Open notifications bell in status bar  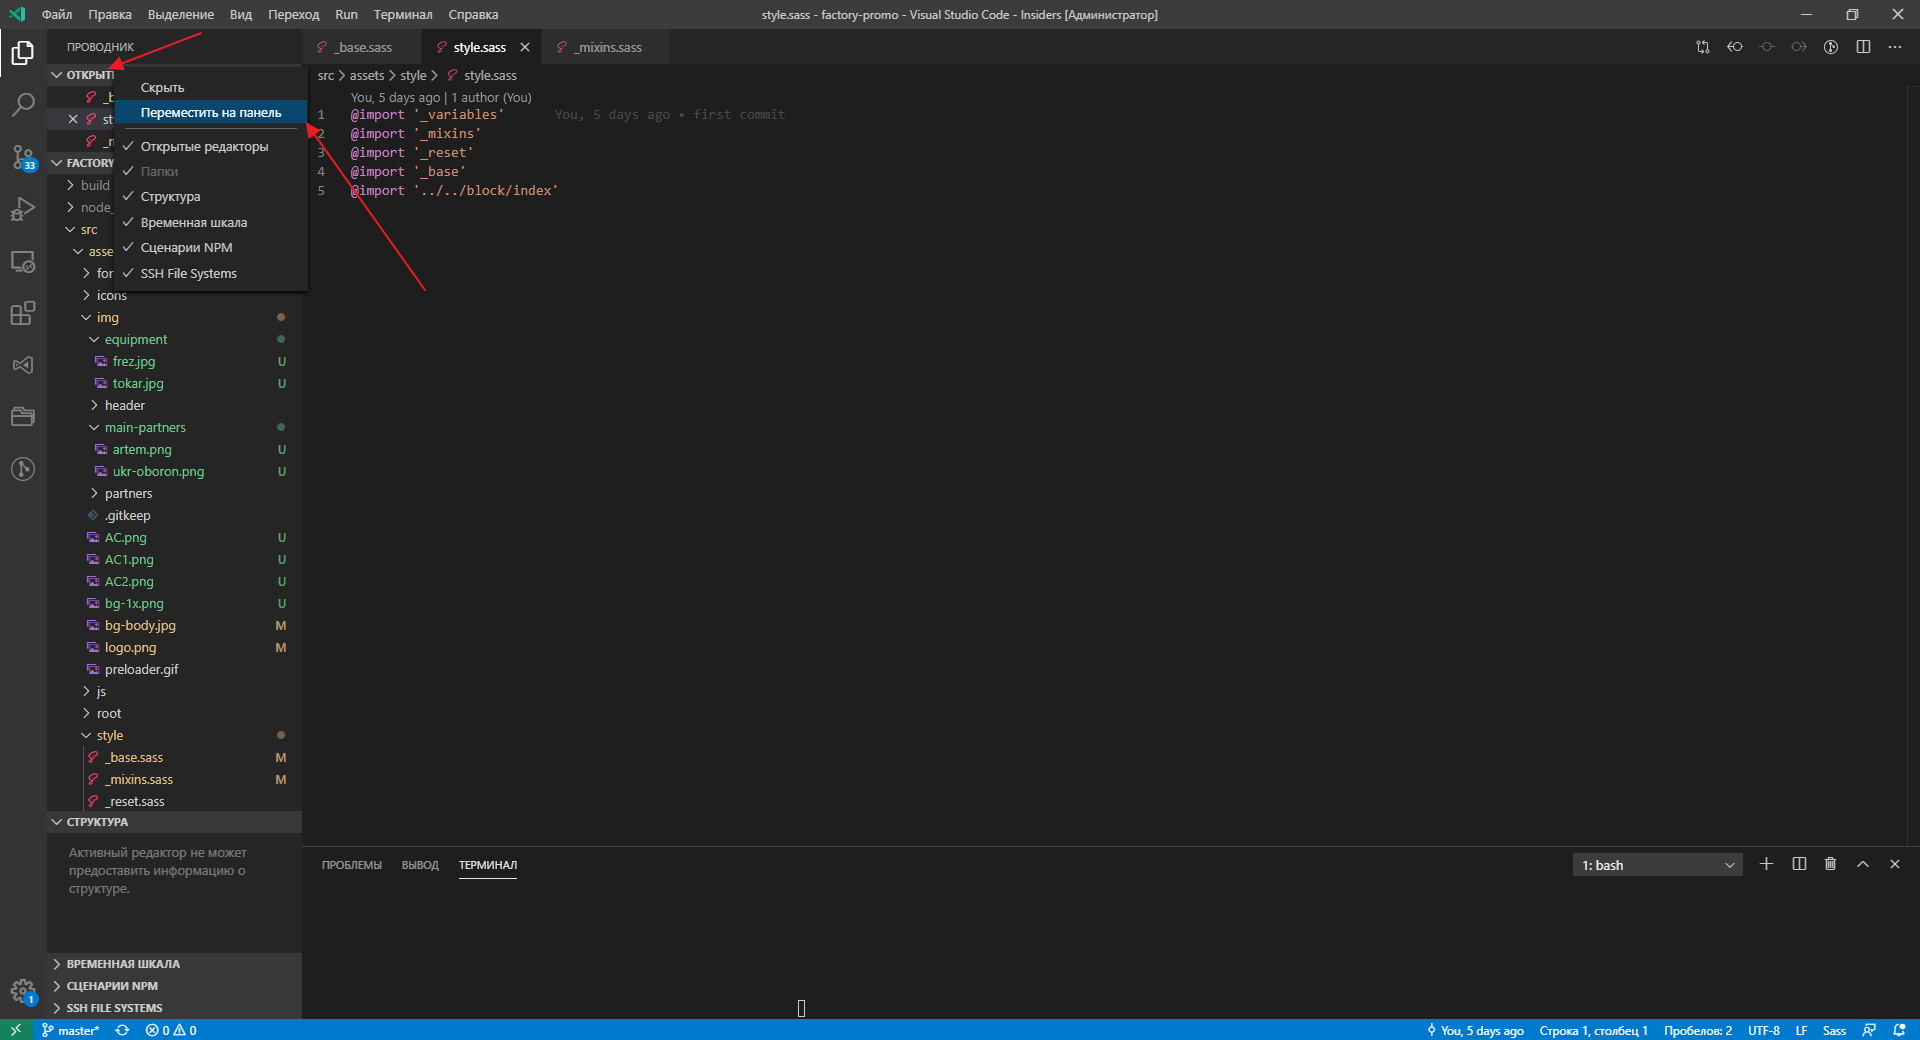(x=1899, y=1030)
